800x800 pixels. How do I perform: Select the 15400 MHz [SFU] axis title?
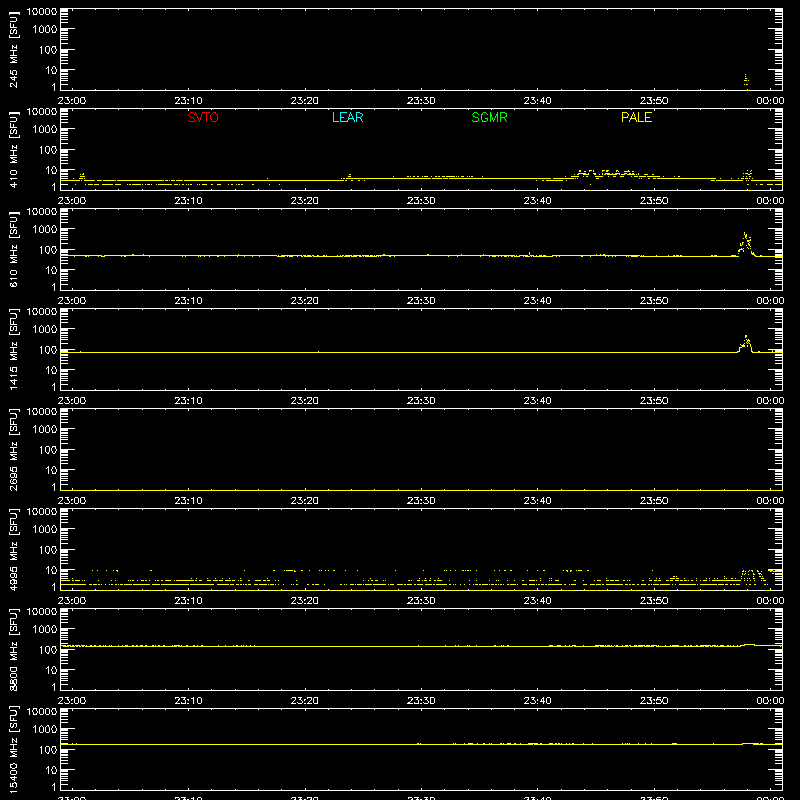click(13, 749)
